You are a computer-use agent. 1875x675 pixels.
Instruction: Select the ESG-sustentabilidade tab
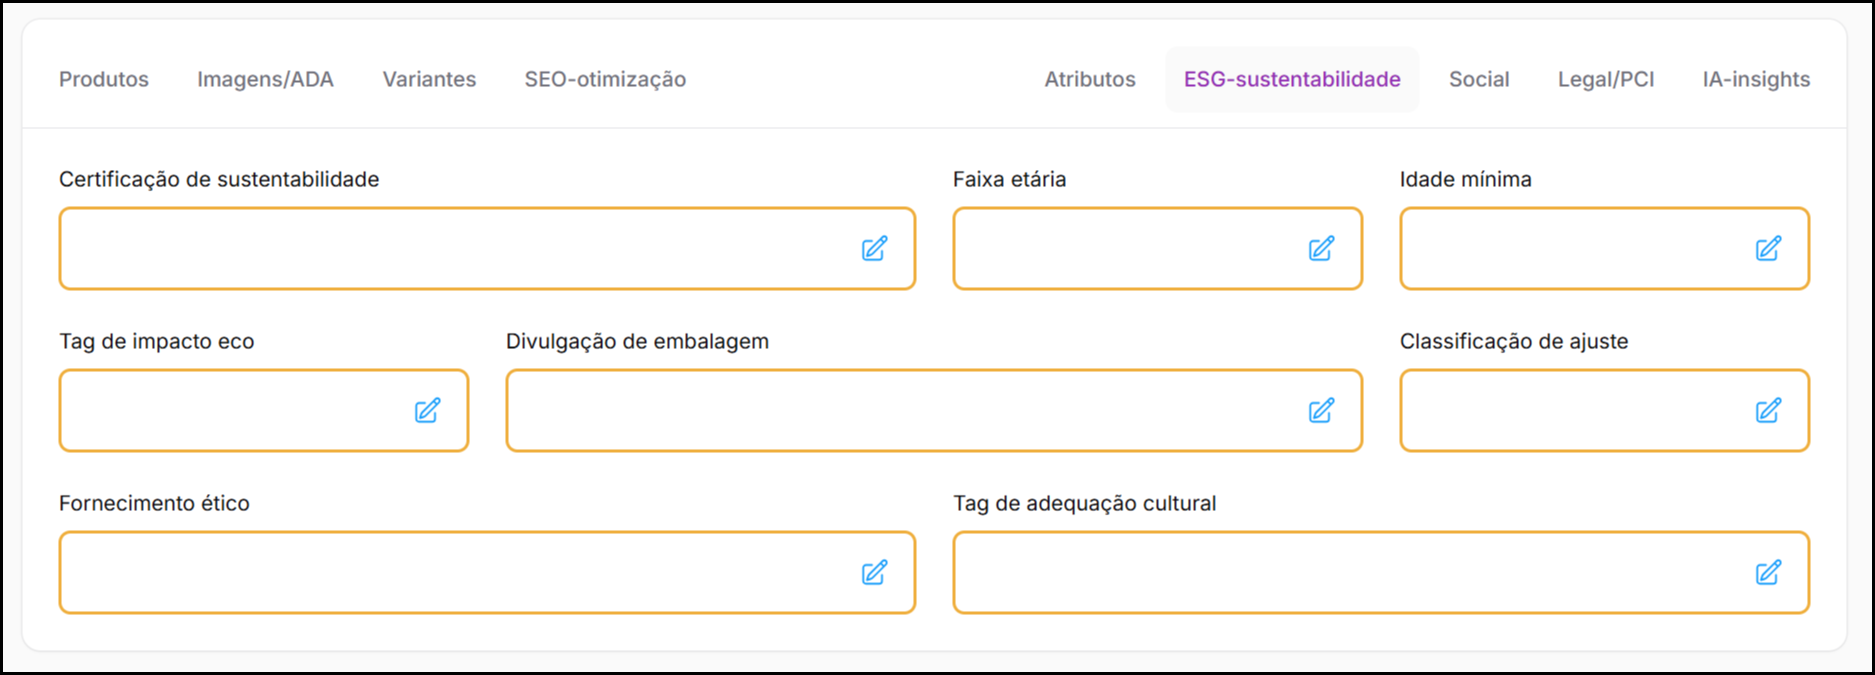tap(1292, 79)
